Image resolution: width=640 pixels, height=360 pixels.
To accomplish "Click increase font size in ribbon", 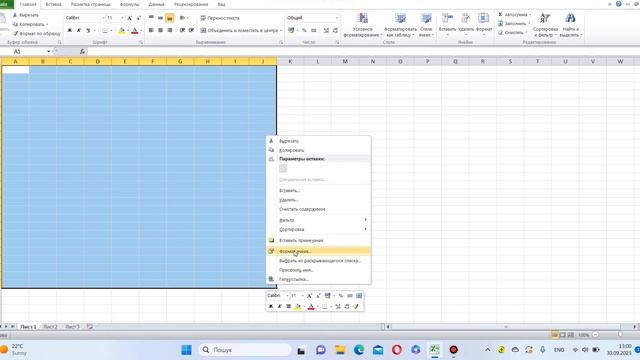I will point(129,18).
